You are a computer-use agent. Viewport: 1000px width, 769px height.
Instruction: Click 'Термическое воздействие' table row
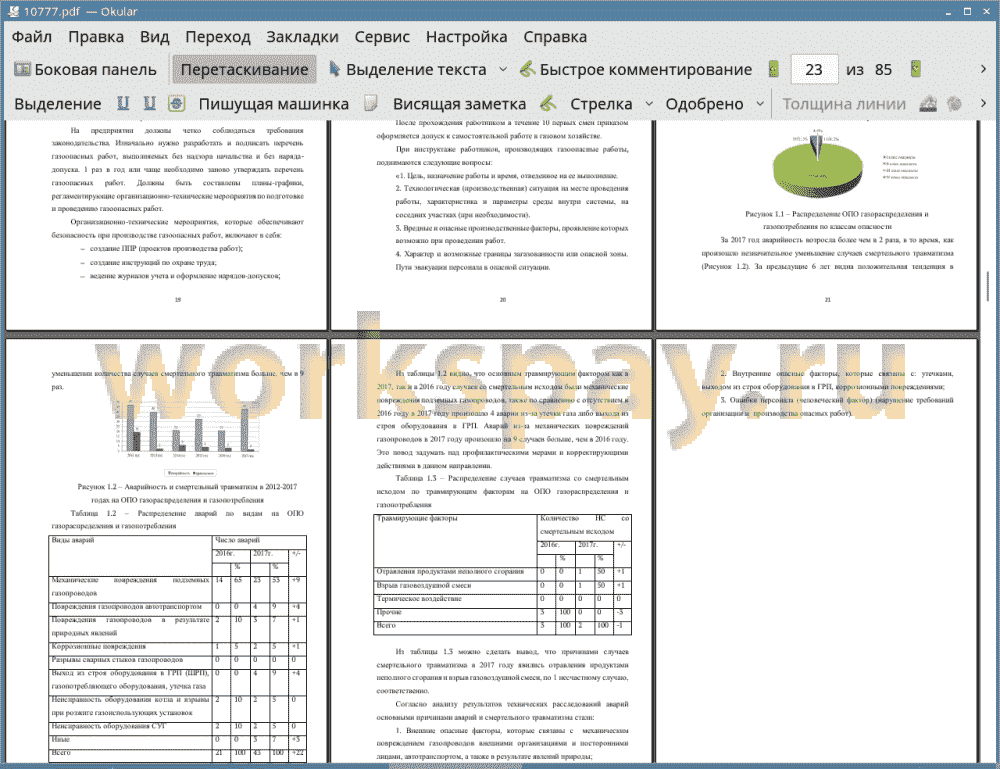(x=503, y=599)
